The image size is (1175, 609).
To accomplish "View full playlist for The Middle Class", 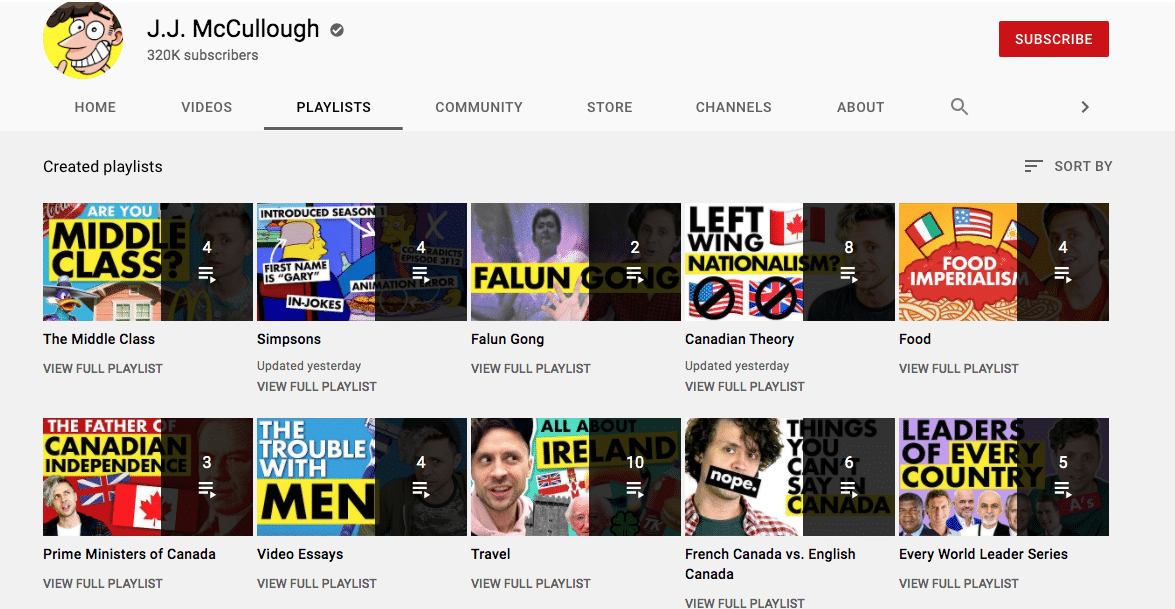I will pyautogui.click(x=103, y=369).
